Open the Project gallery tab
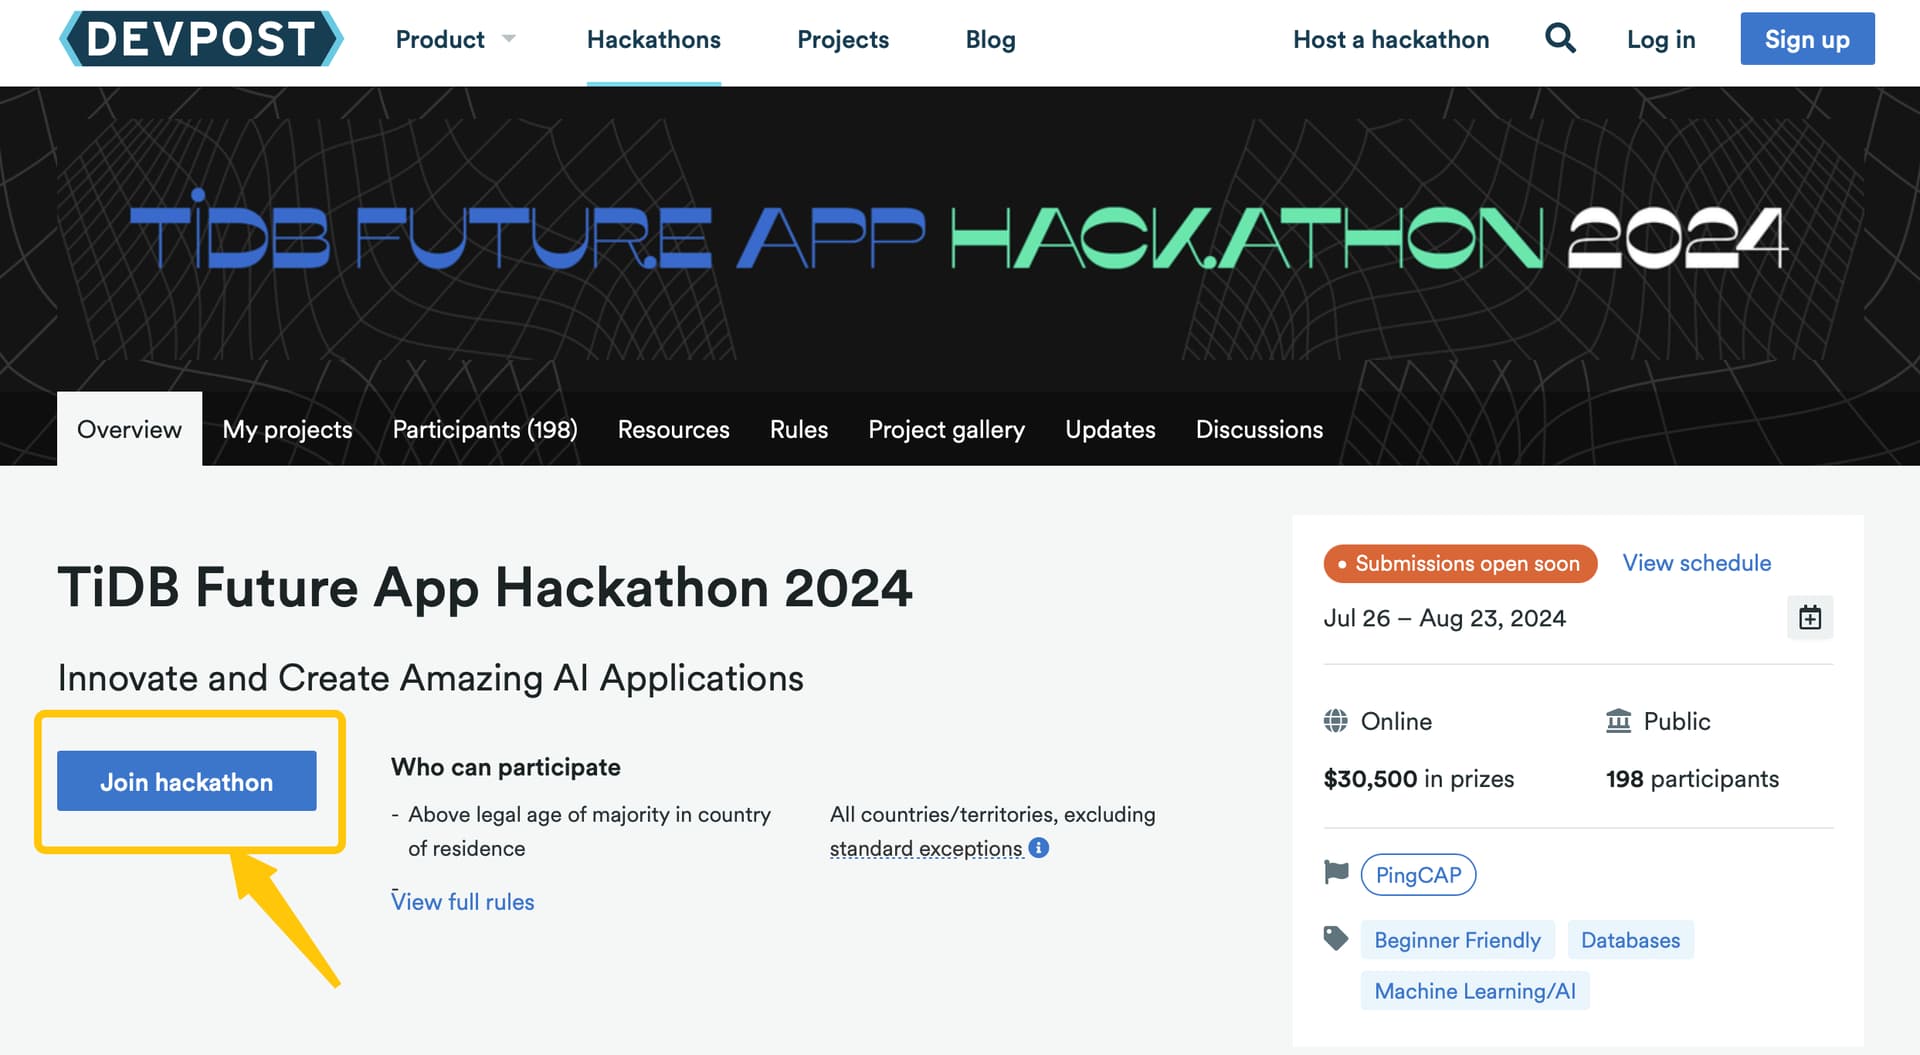The height and width of the screenshot is (1055, 1920). [947, 429]
